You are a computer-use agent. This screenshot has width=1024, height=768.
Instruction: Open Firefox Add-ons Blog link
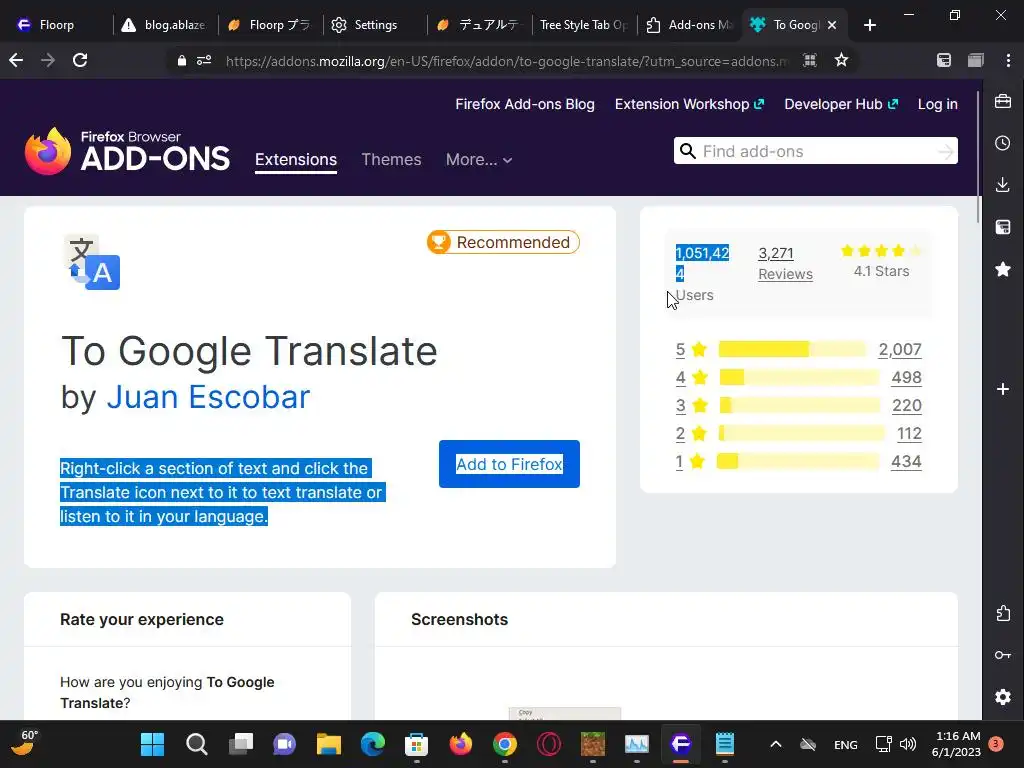click(x=525, y=104)
